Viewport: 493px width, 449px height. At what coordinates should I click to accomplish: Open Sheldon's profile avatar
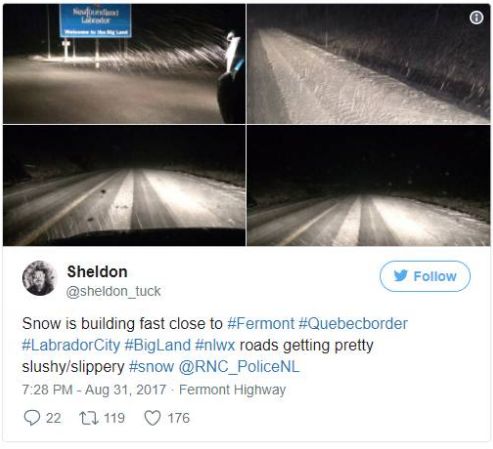pos(39,279)
